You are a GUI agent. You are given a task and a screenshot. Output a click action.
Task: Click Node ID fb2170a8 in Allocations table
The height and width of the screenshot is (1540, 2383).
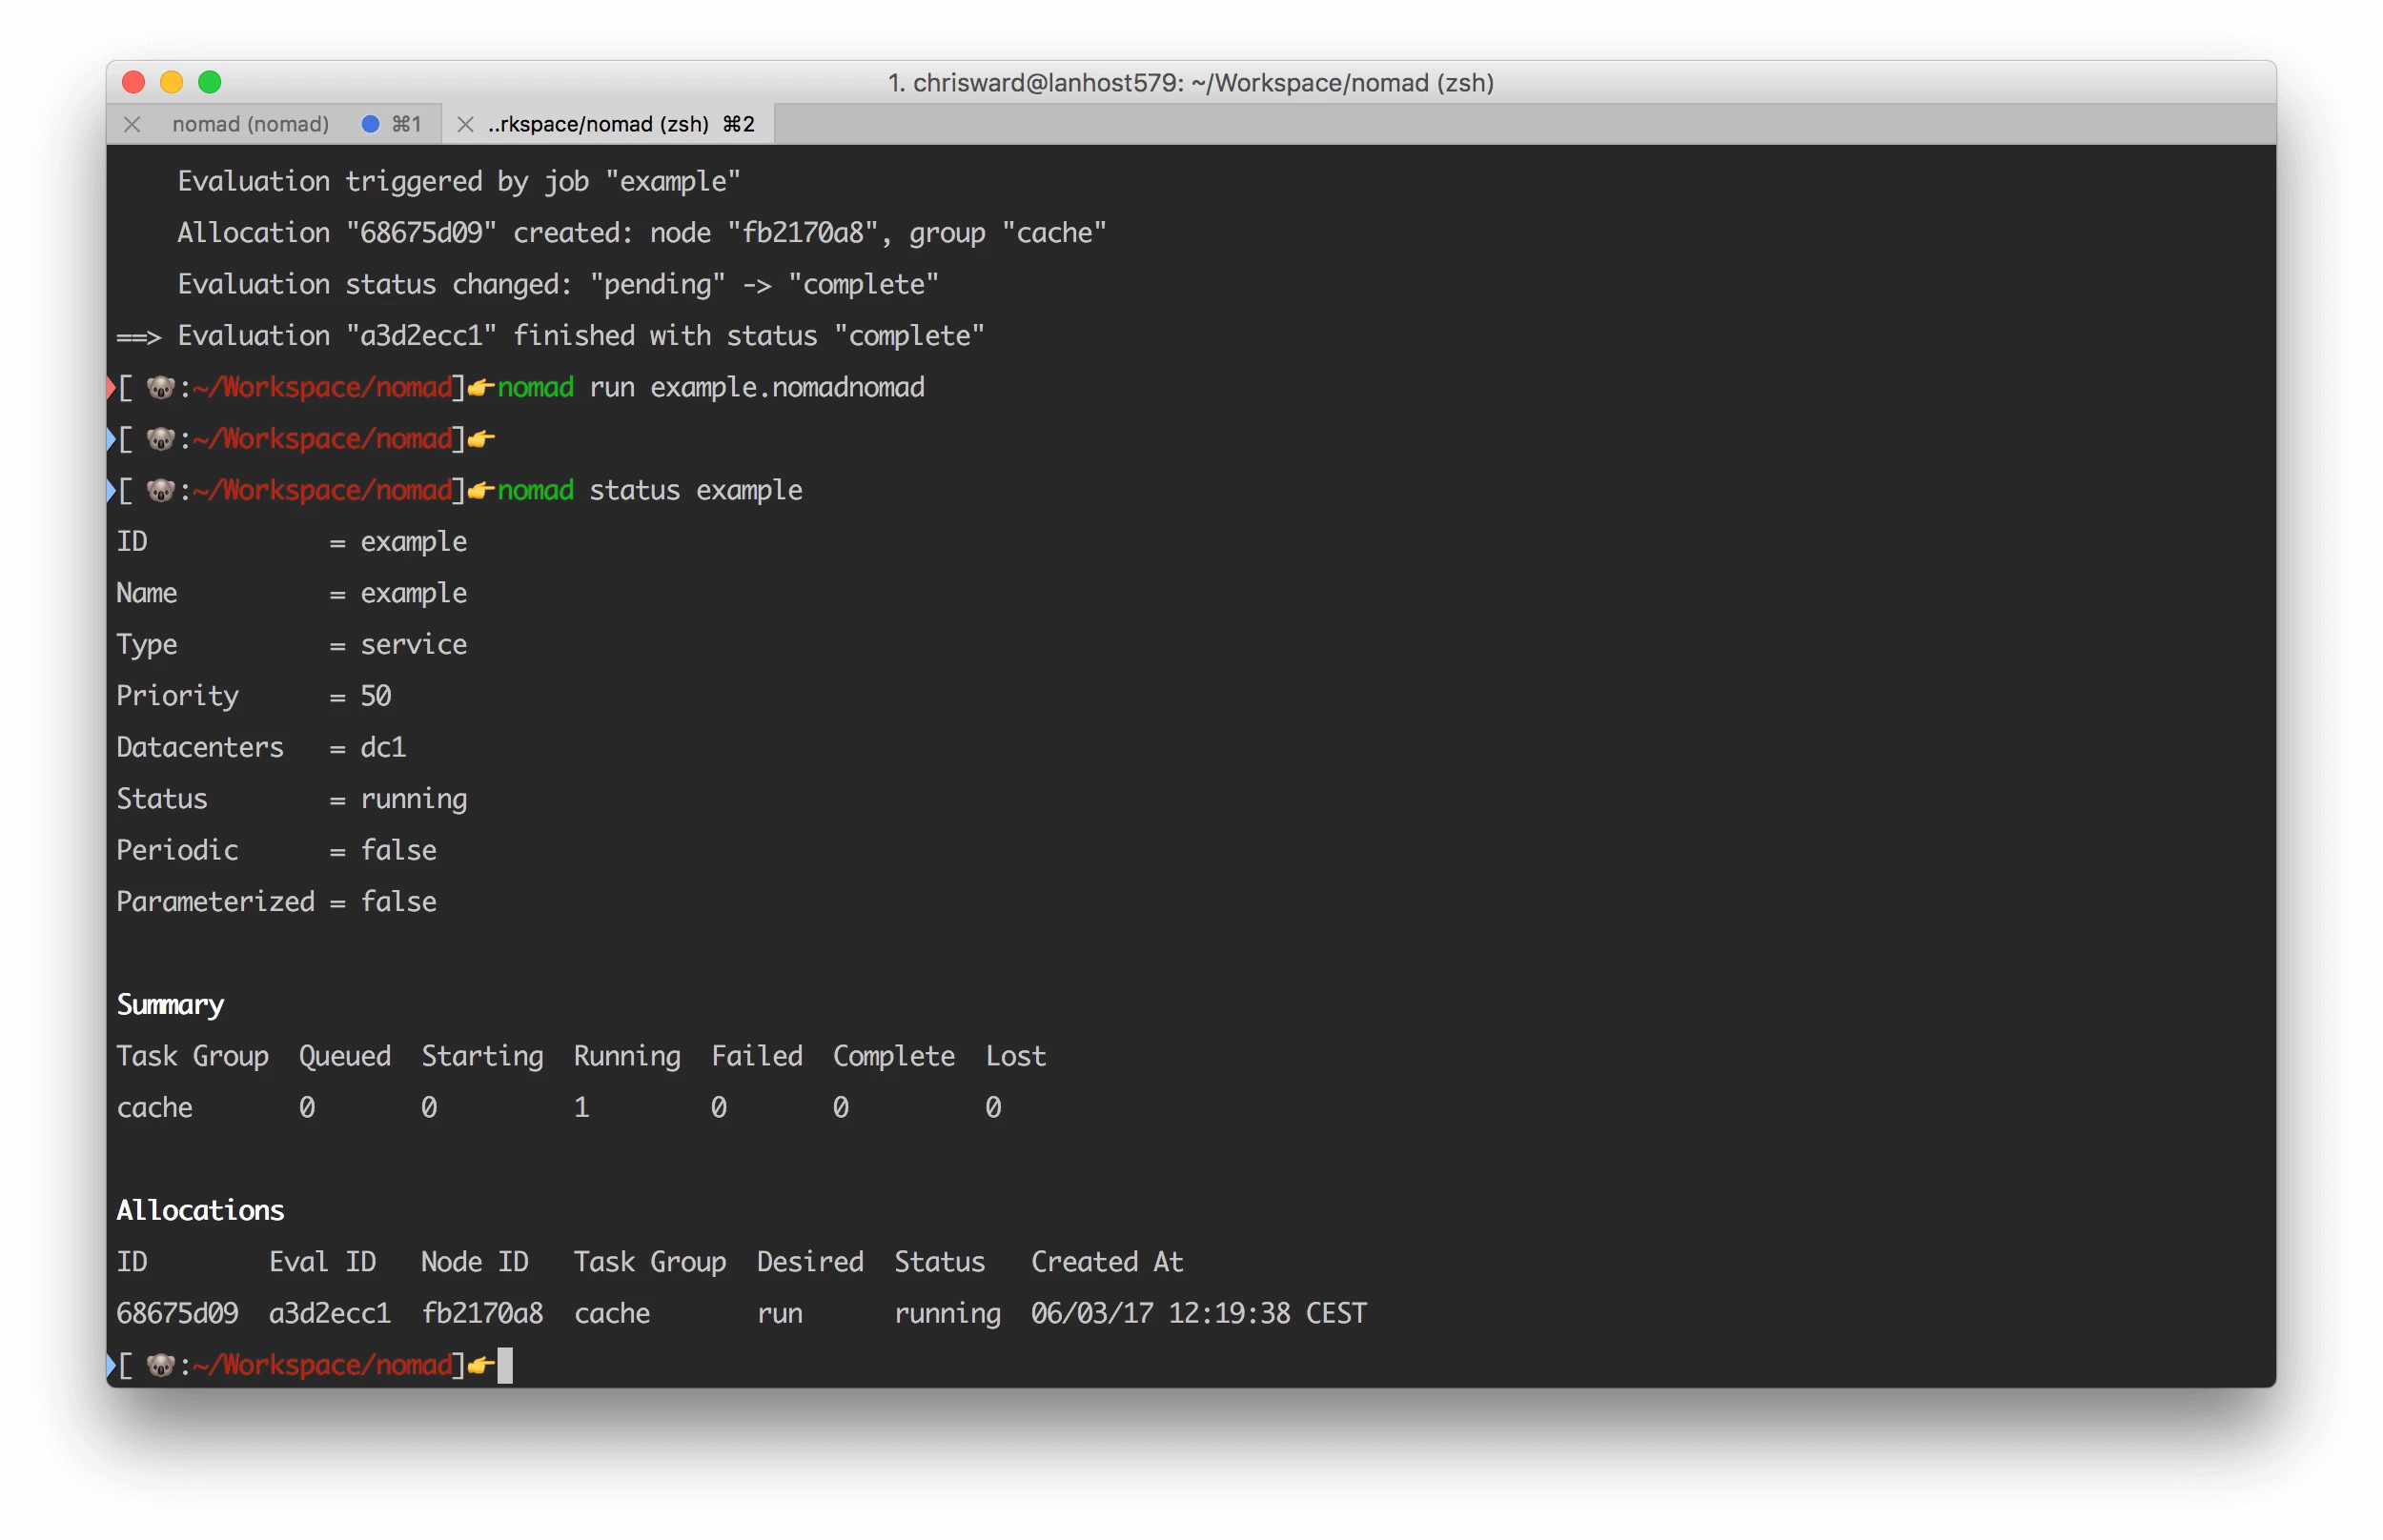pyautogui.click(x=482, y=1313)
